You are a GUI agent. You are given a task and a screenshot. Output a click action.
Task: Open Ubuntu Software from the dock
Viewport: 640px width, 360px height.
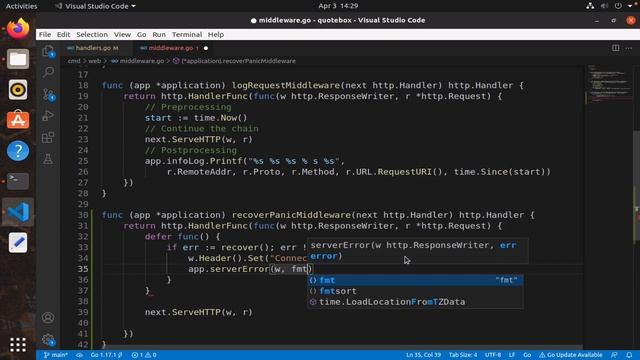(18, 120)
